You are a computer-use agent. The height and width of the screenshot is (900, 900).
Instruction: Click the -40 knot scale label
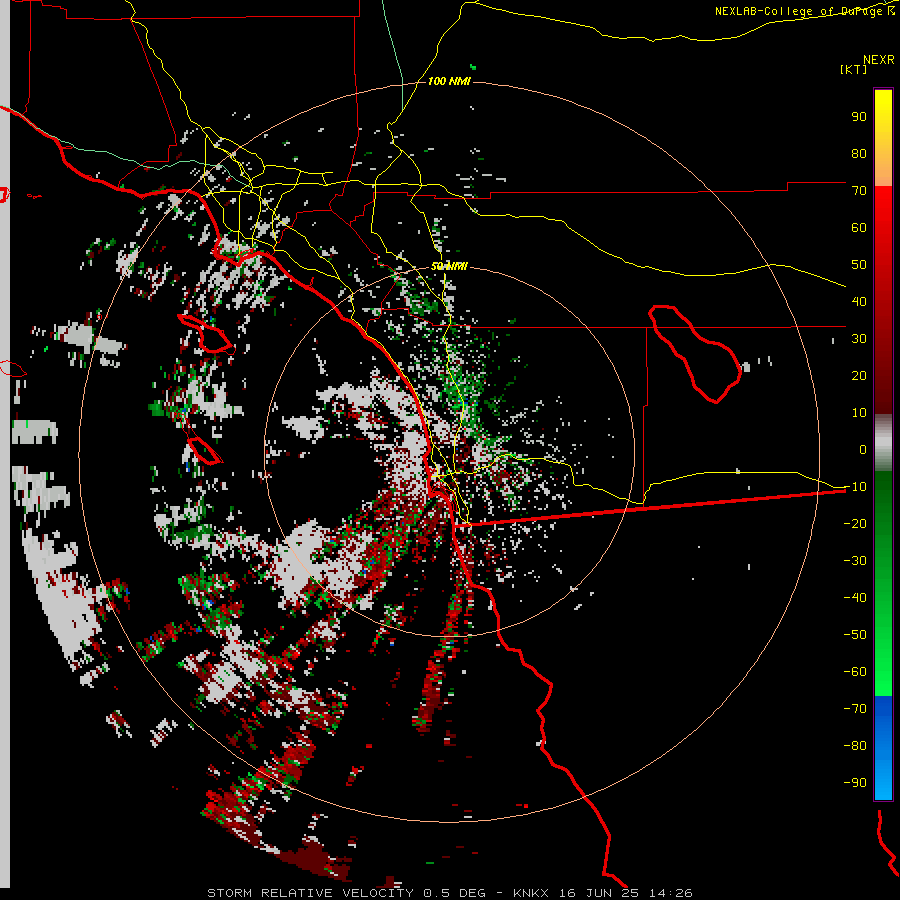tap(855, 598)
